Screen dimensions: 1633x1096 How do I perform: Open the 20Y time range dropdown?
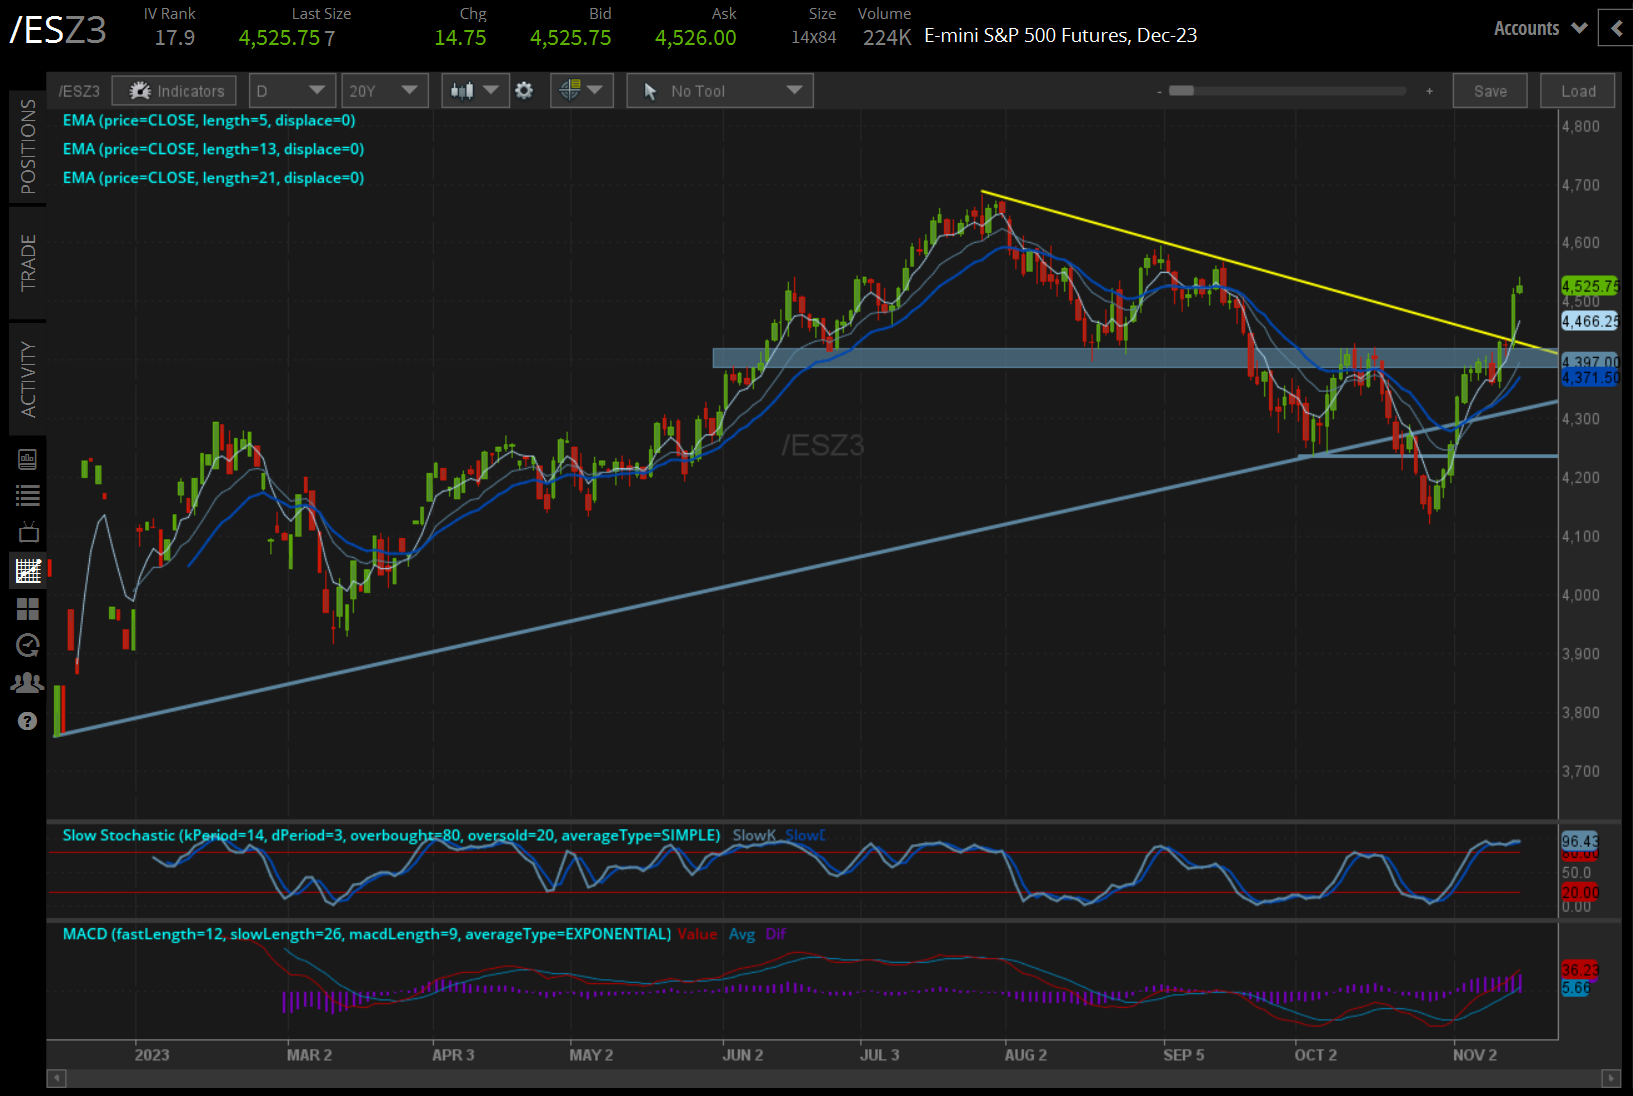[x=384, y=91]
